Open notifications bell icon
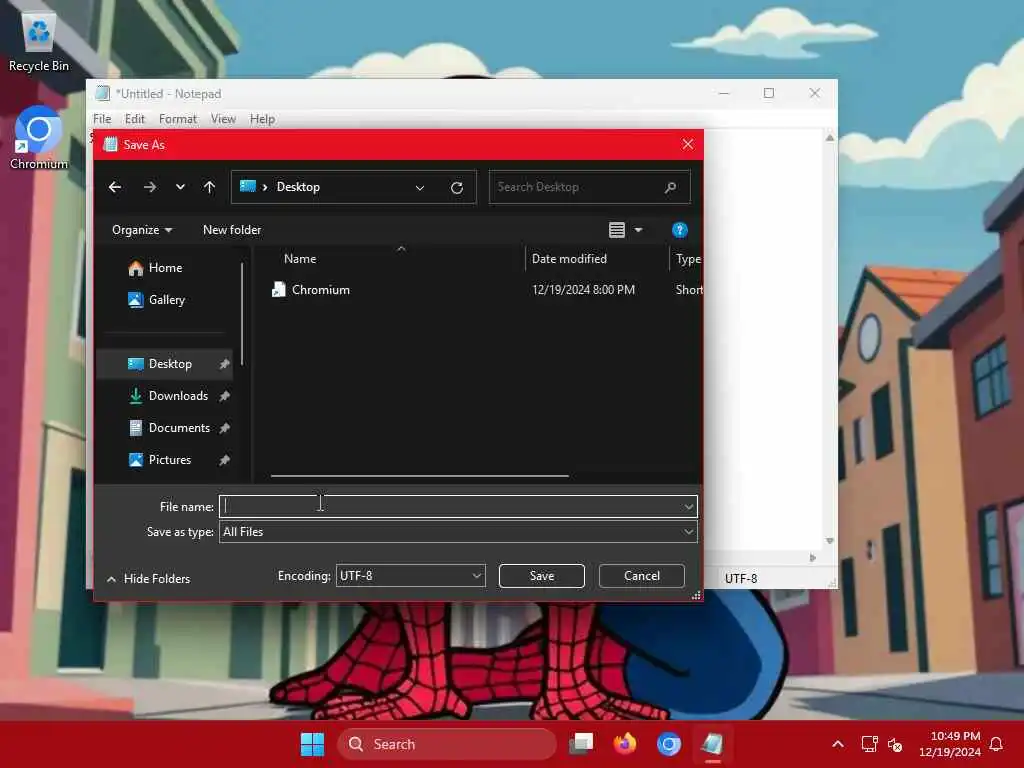Viewport: 1024px width, 768px height. [x=997, y=744]
